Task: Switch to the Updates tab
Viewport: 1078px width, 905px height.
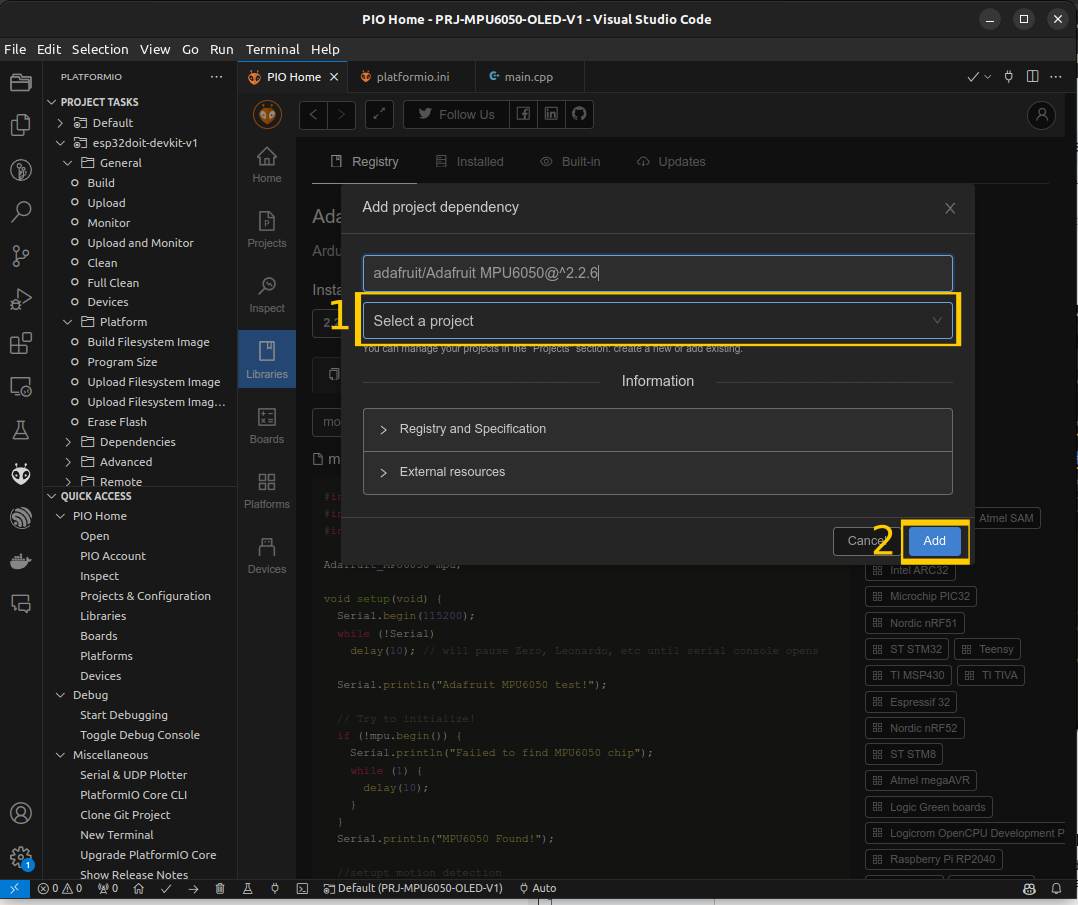Action: [671, 162]
